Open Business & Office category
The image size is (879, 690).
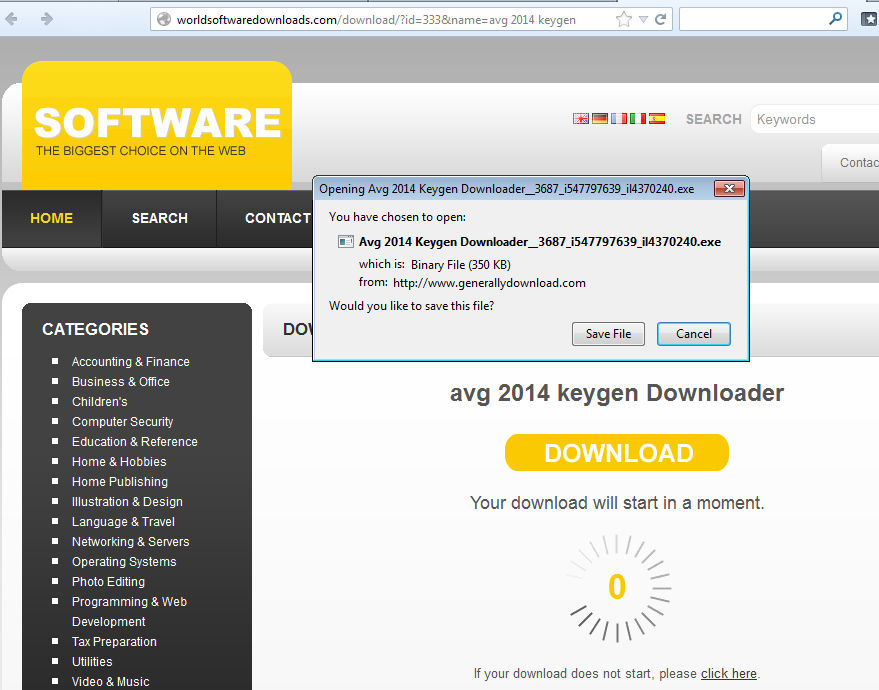click(121, 382)
